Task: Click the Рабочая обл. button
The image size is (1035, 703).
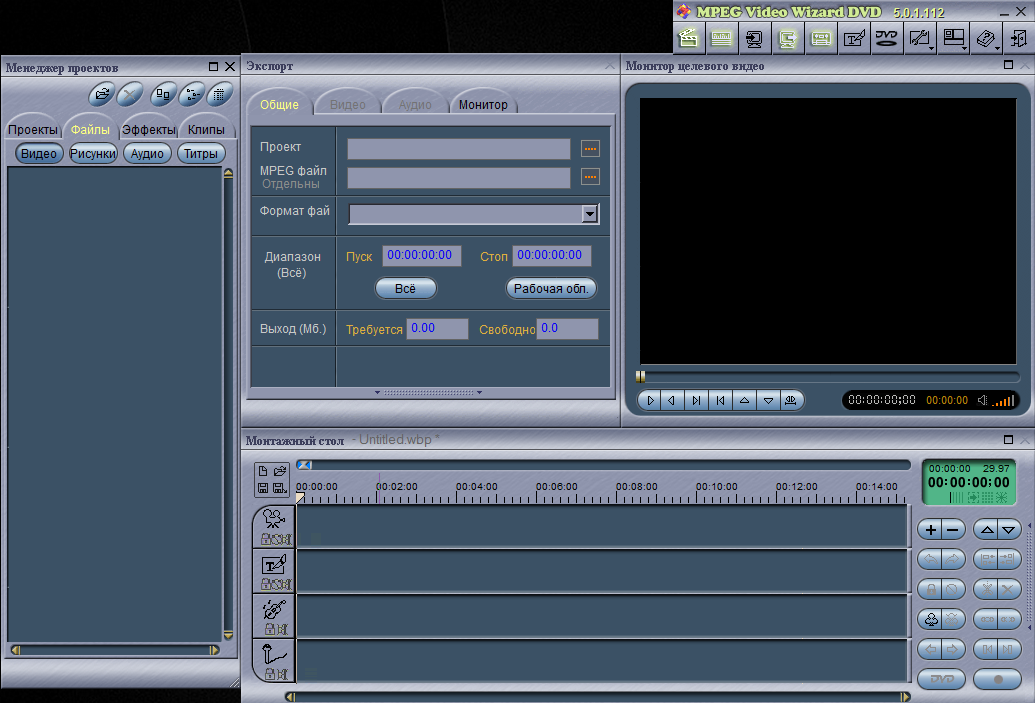Action: coord(552,289)
